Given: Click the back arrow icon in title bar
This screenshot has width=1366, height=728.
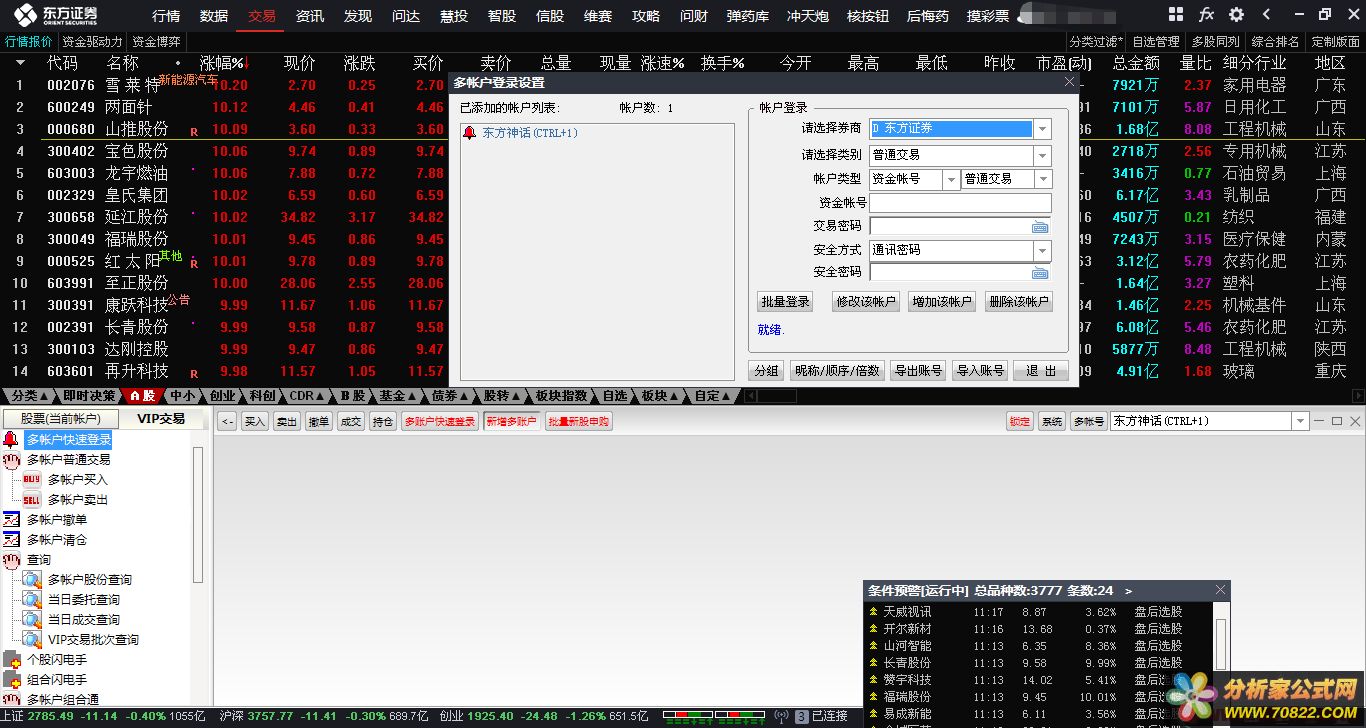Looking at the screenshot, I should point(1267,15).
